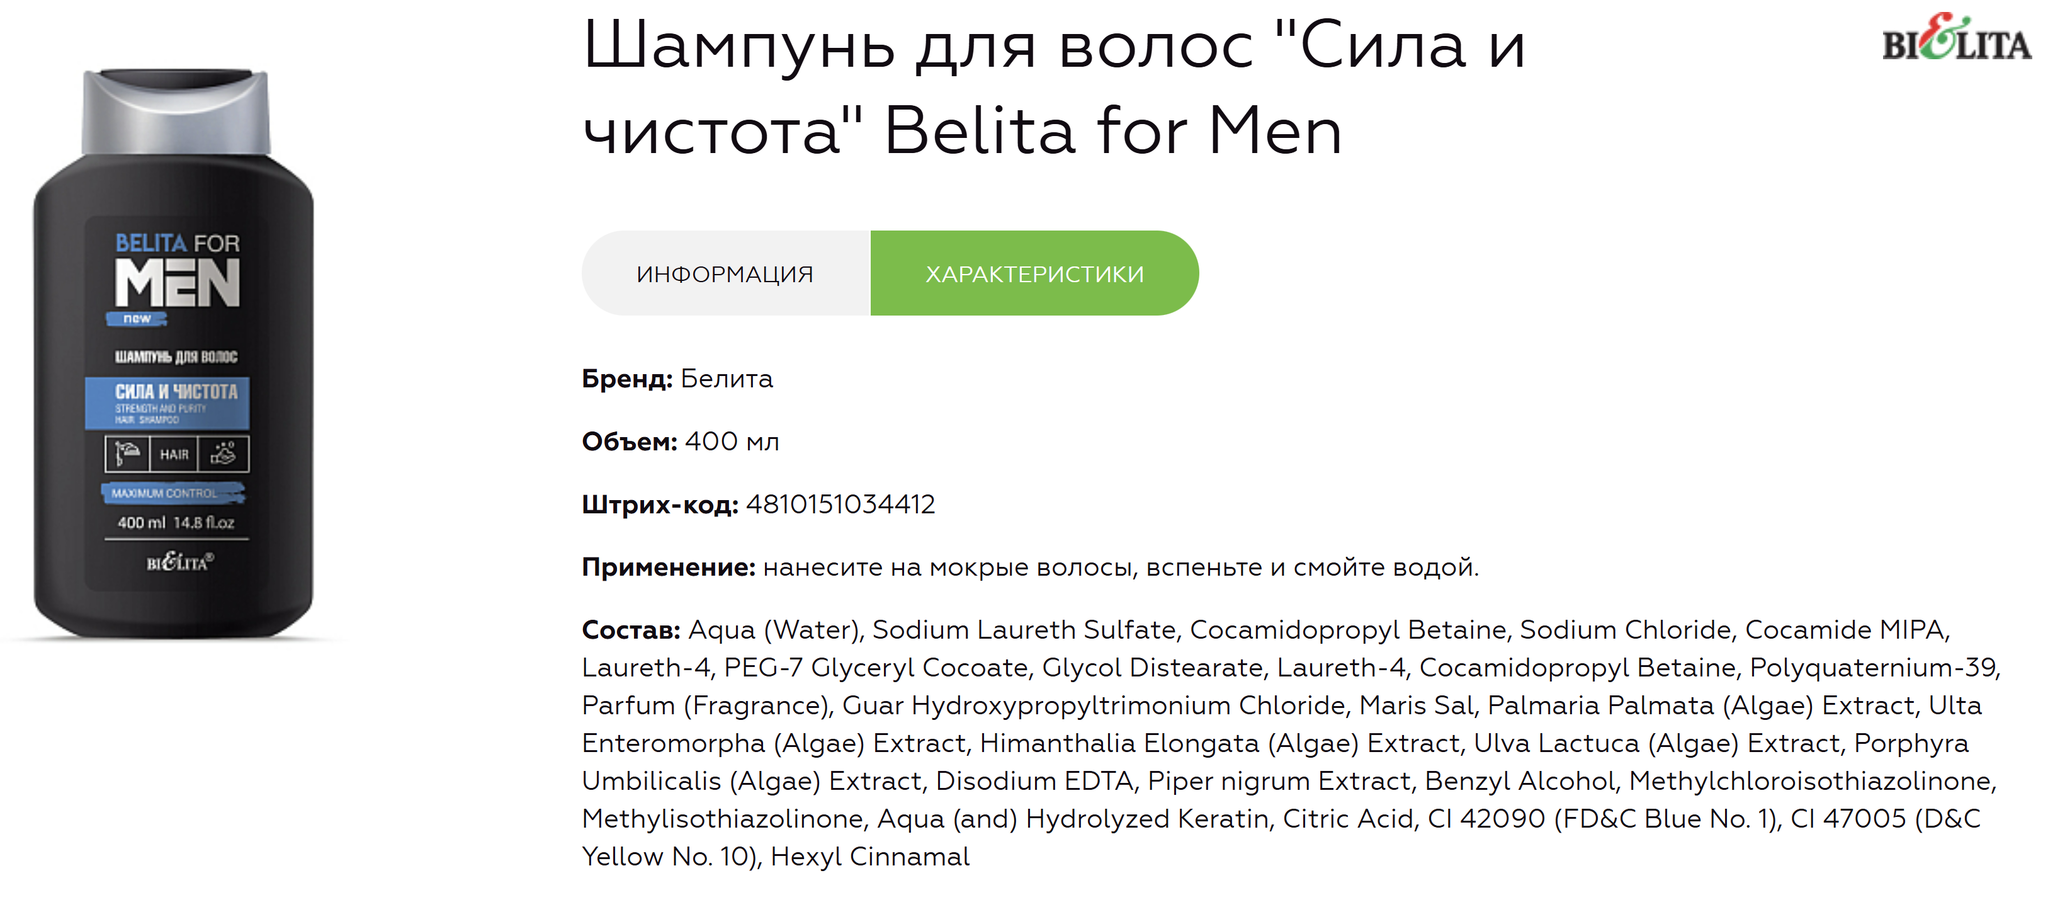Click the product title heading
The image size is (2048, 907).
pyautogui.click(x=1054, y=87)
